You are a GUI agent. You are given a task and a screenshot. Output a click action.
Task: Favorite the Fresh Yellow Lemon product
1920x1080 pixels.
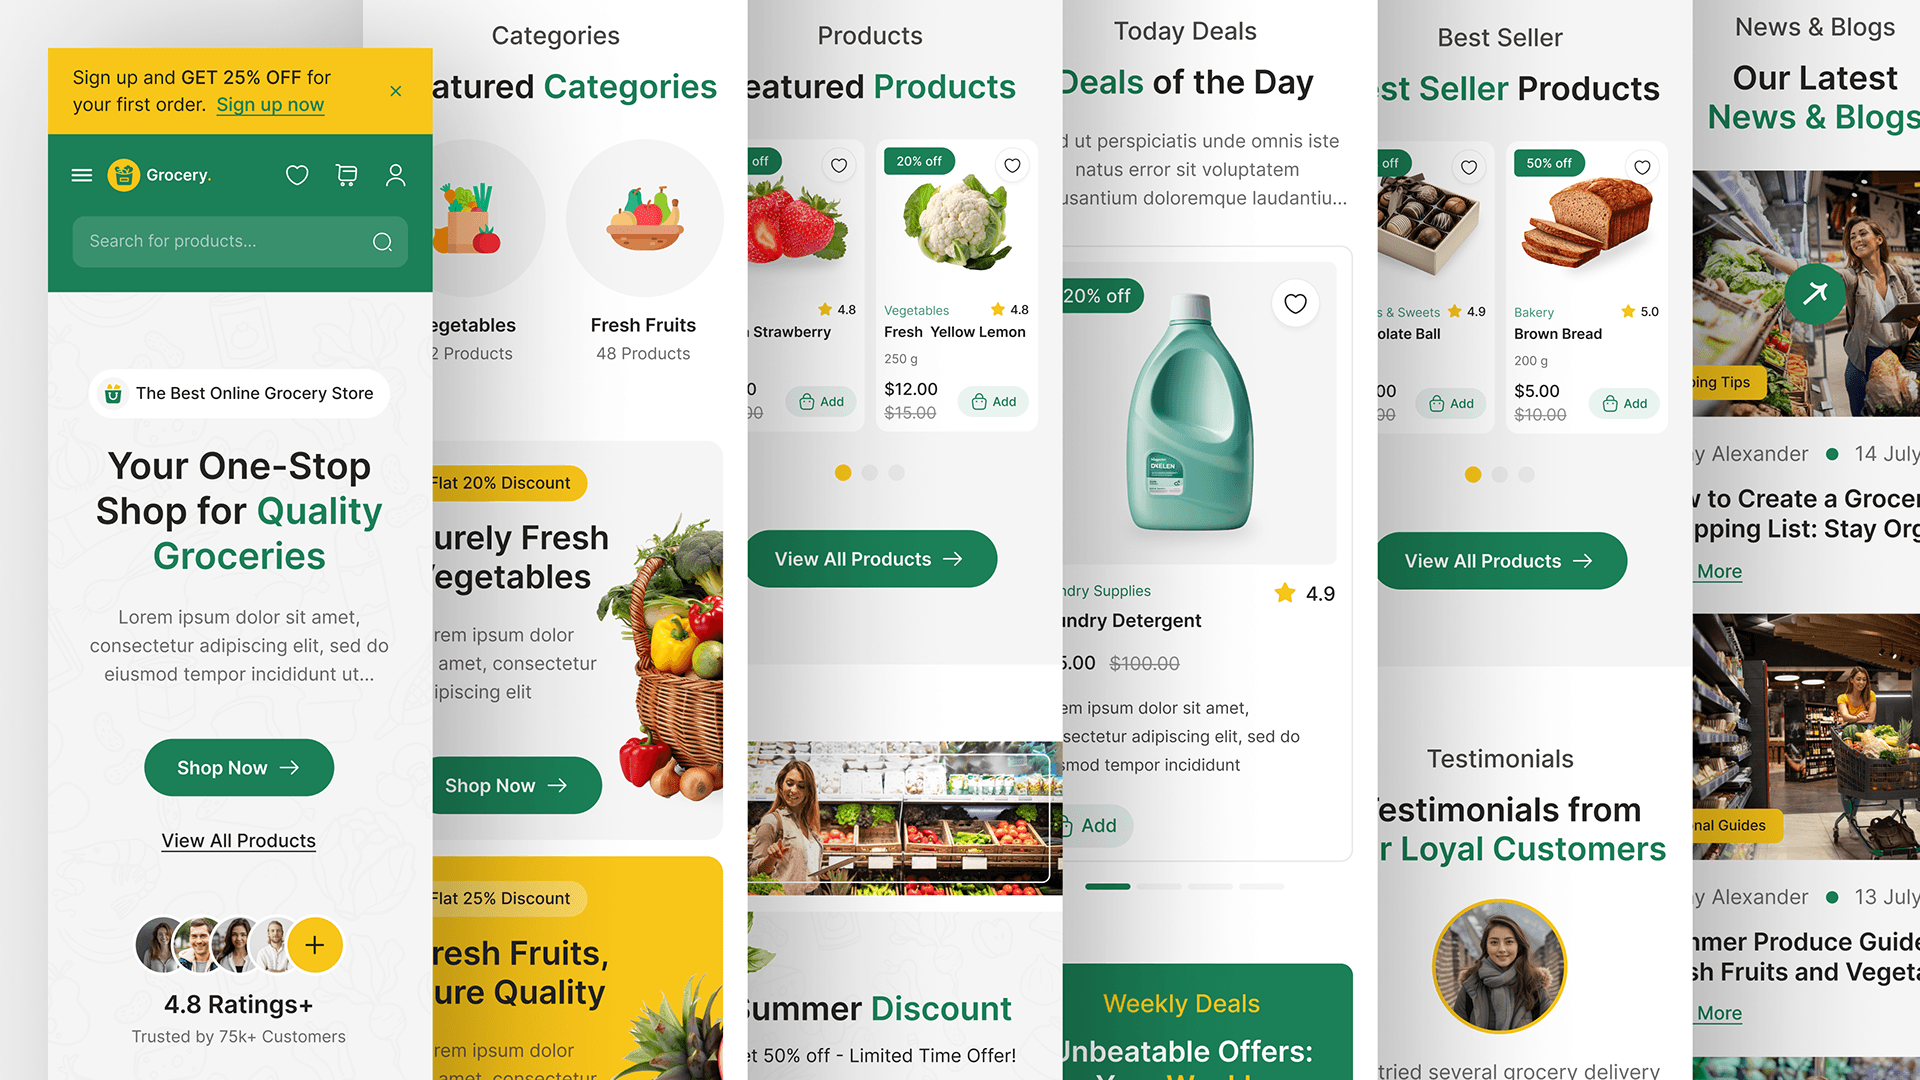point(1012,165)
